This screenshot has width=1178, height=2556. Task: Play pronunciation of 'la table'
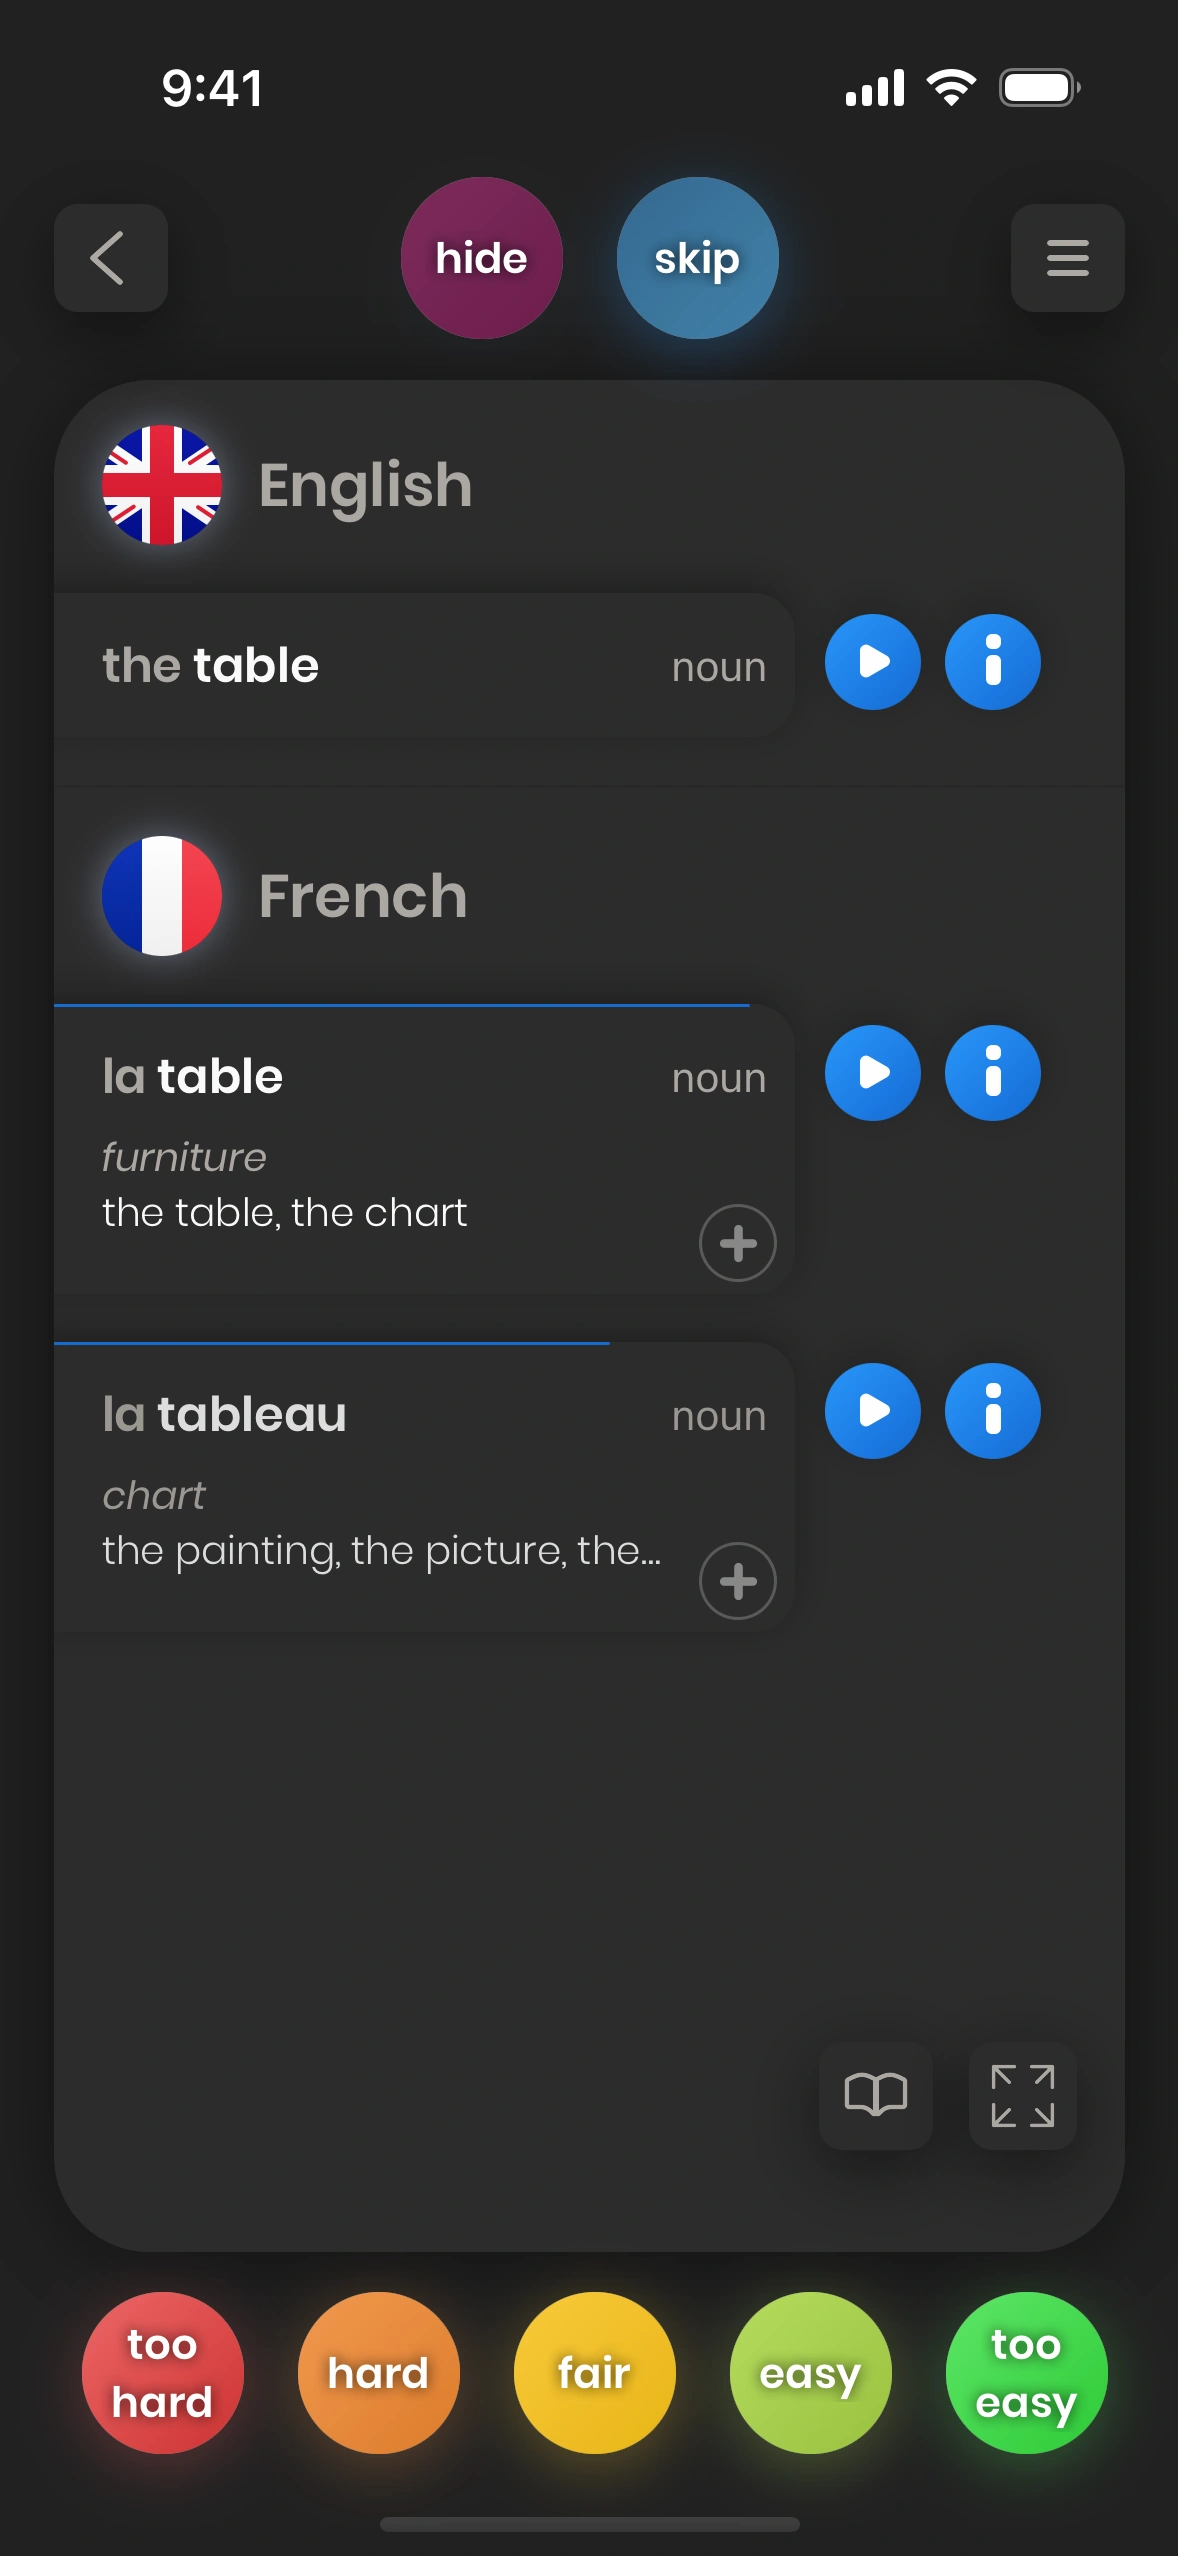click(872, 1073)
